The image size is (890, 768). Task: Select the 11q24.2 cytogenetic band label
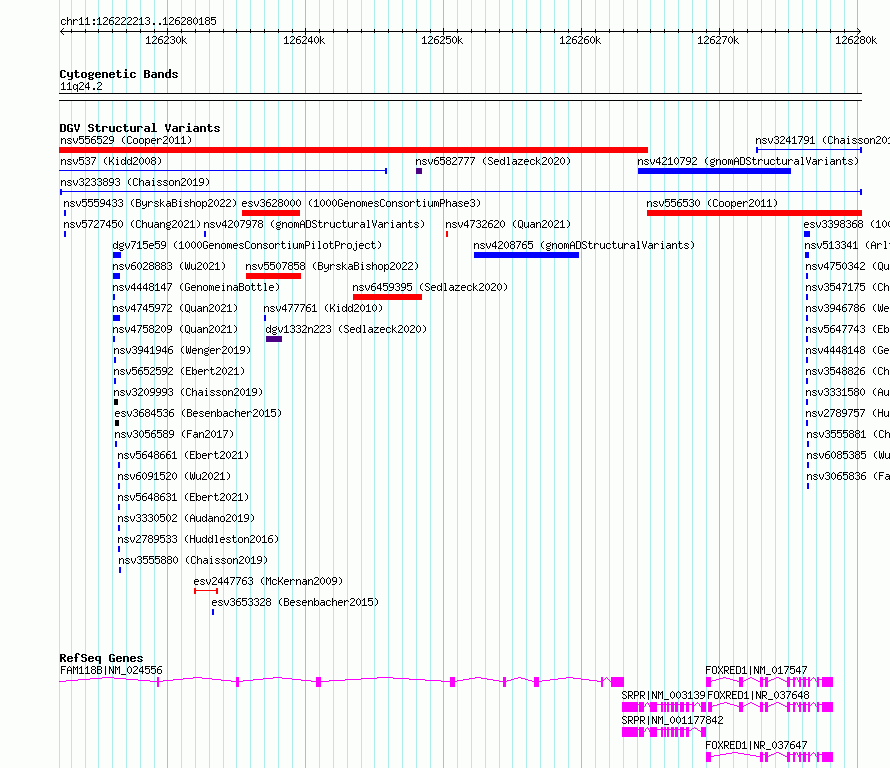point(81,87)
